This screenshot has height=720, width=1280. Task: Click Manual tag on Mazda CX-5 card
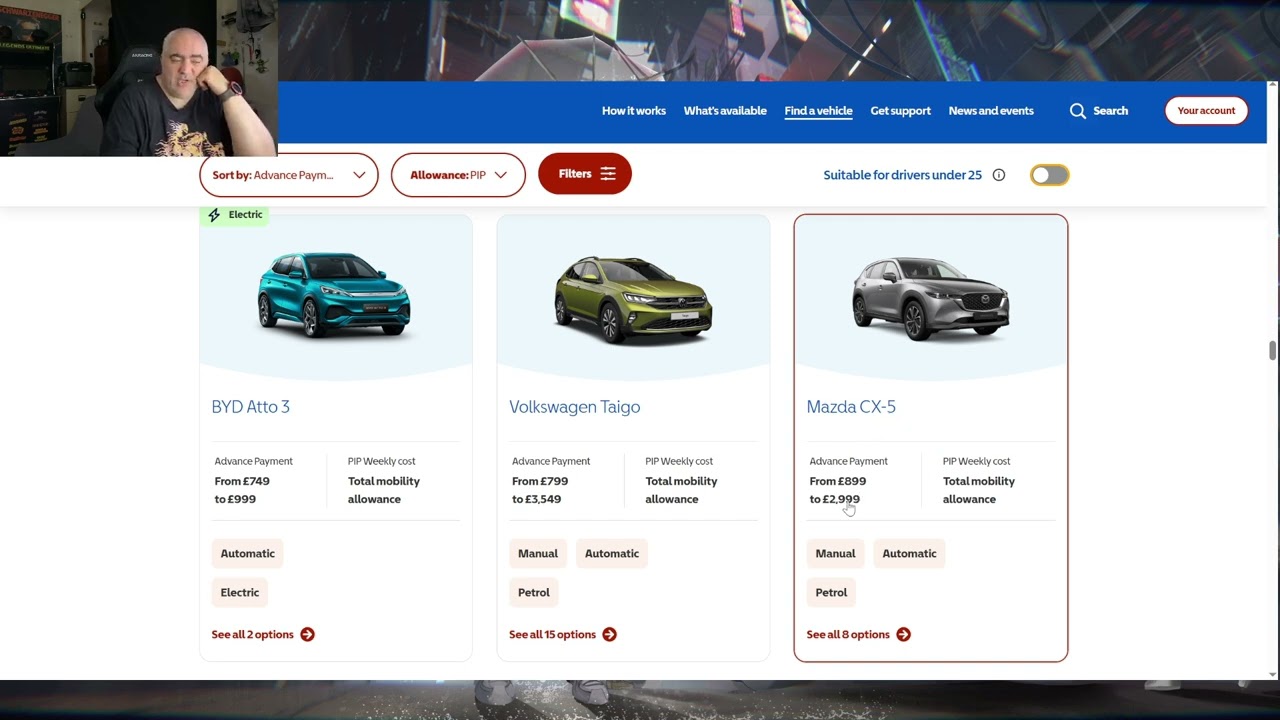835,554
